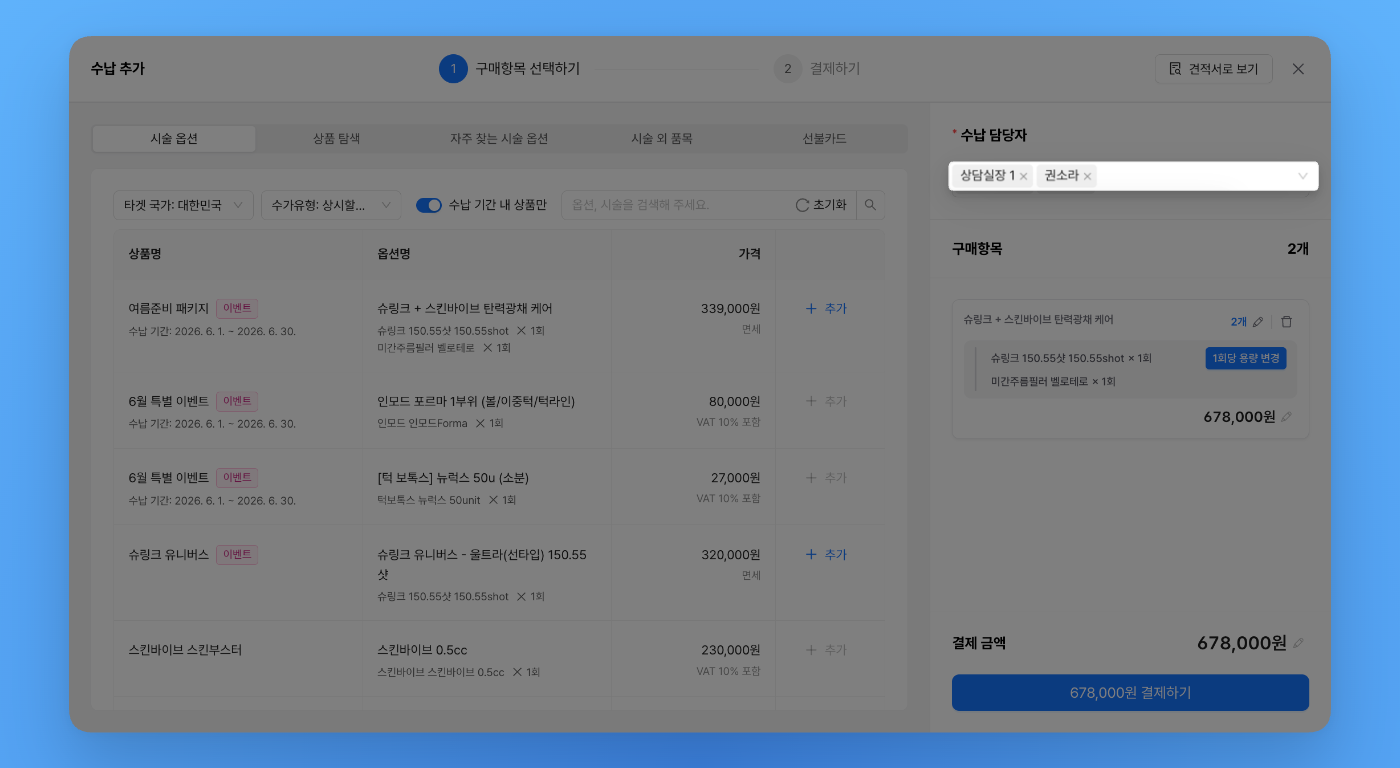This screenshot has height=768, width=1400.
Task: Click 678,000원 결제하기 button
Action: [x=1130, y=693]
